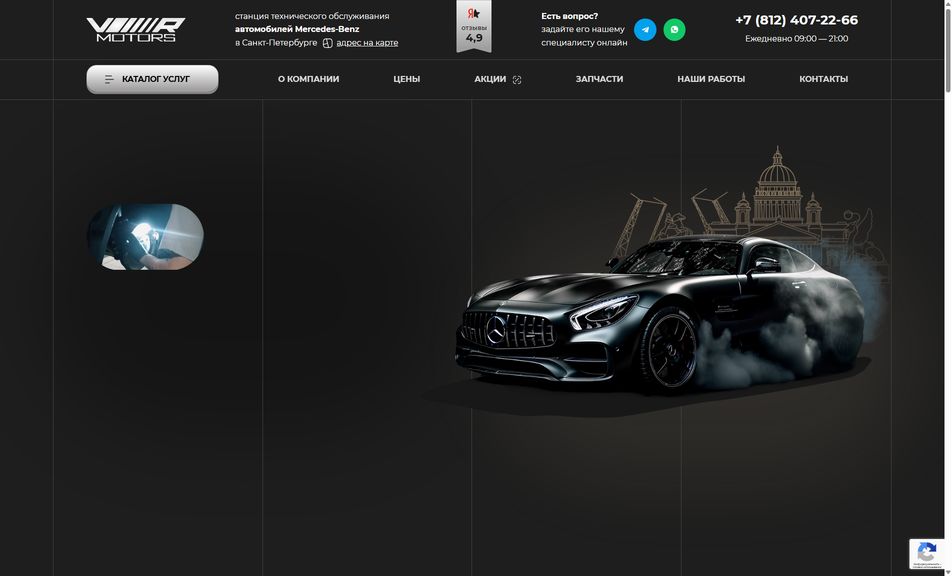Call the phone number +7 (812) 407-22-66
This screenshot has width=952, height=576.
tap(796, 20)
